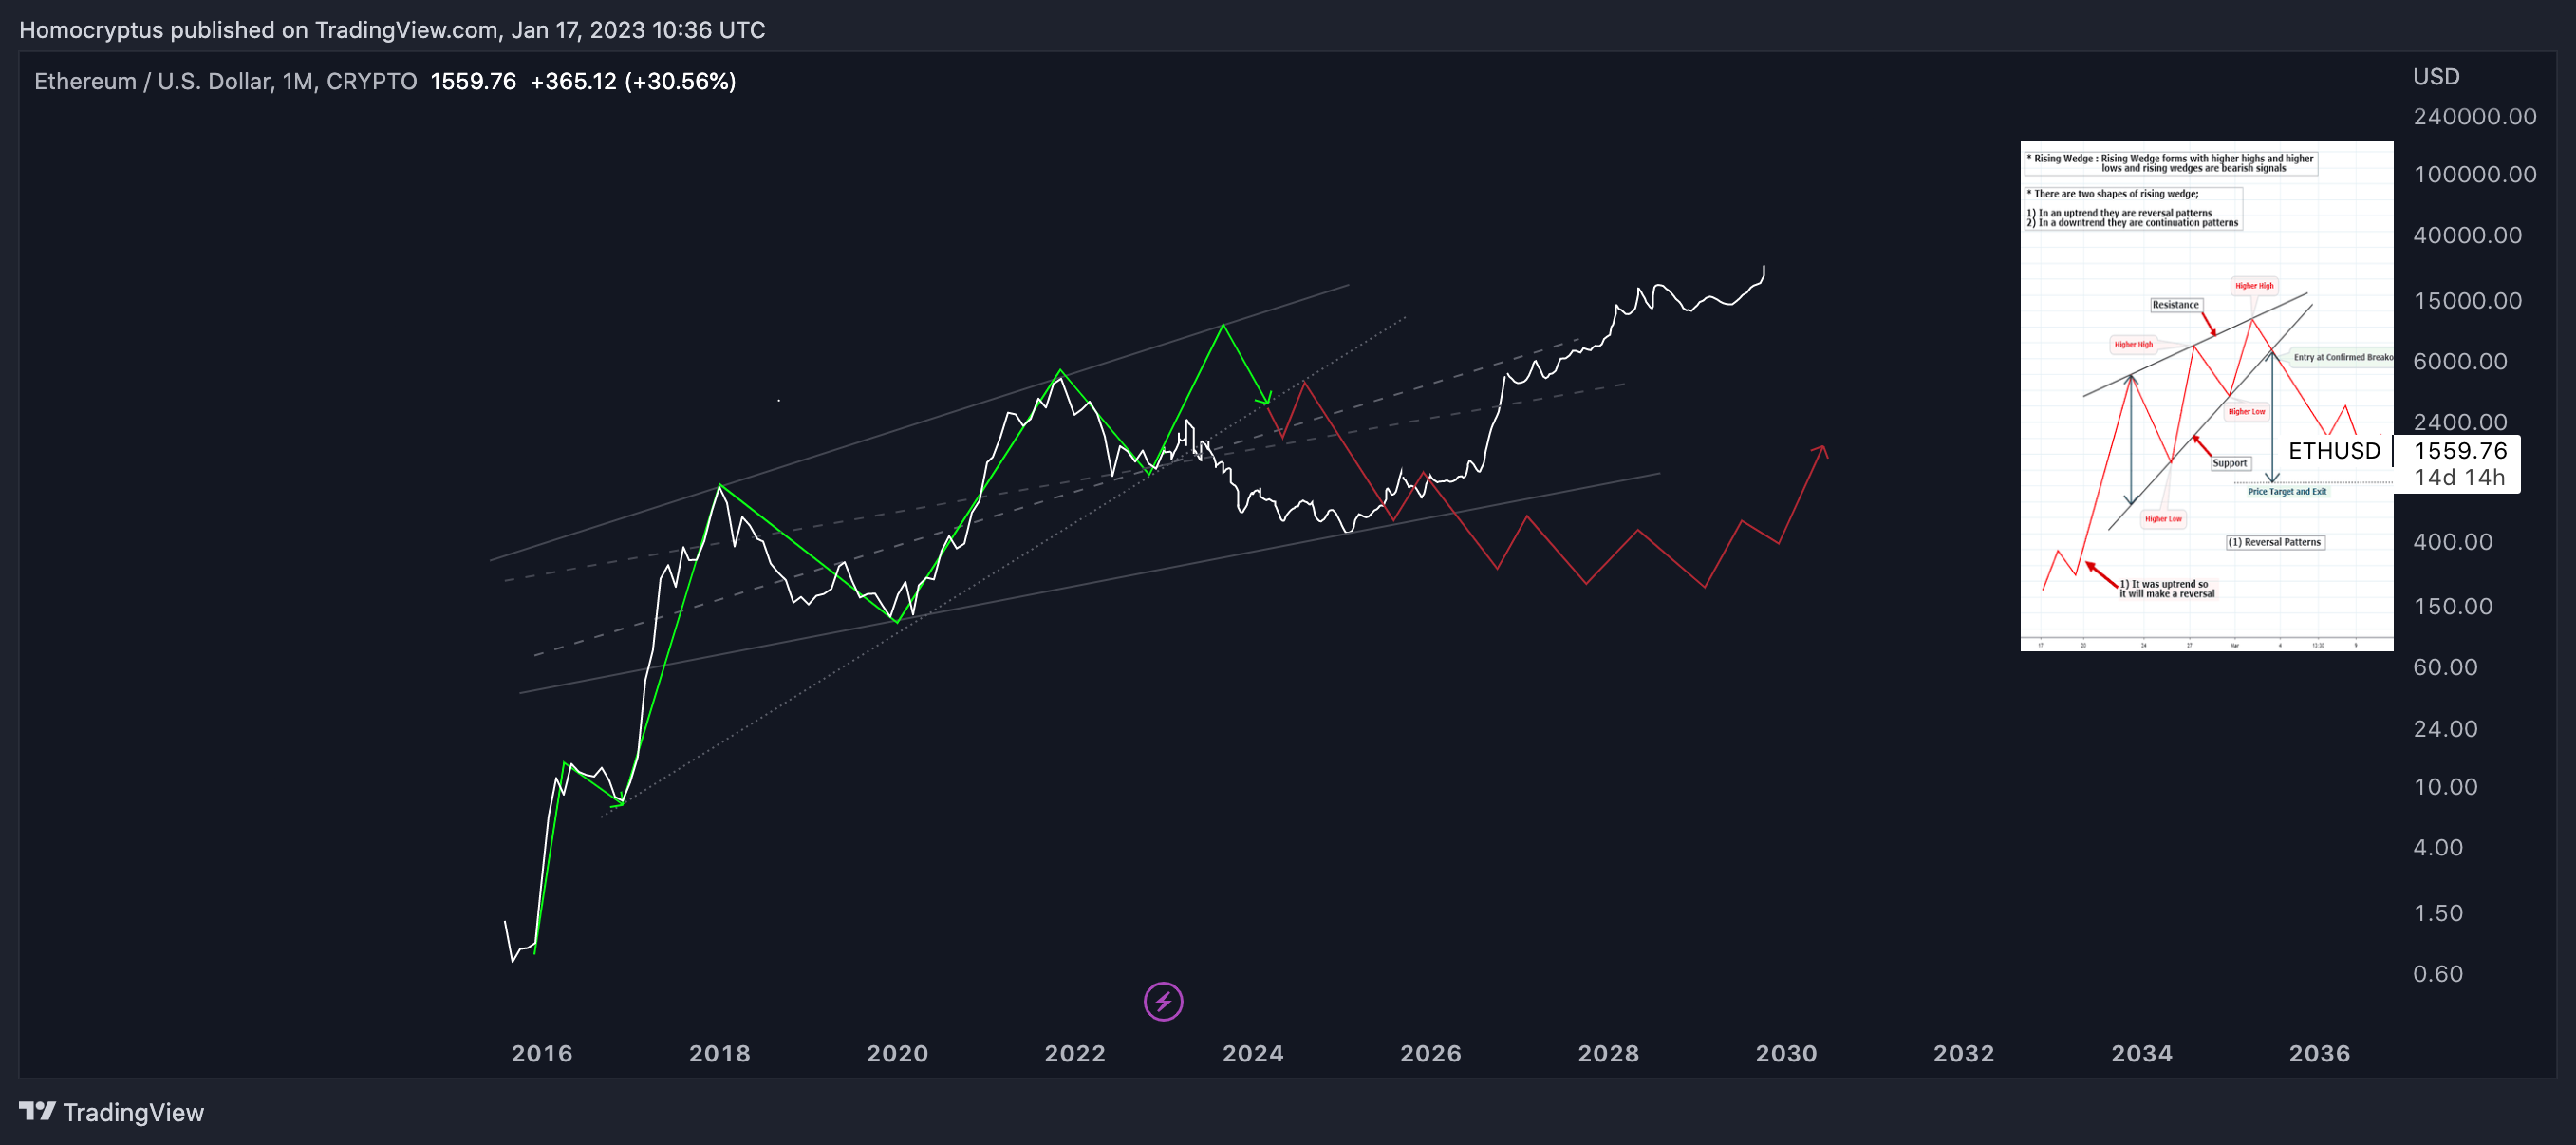This screenshot has height=1145, width=2576.
Task: Click the purple lightning bolt event icon
Action: [x=1163, y=1001]
